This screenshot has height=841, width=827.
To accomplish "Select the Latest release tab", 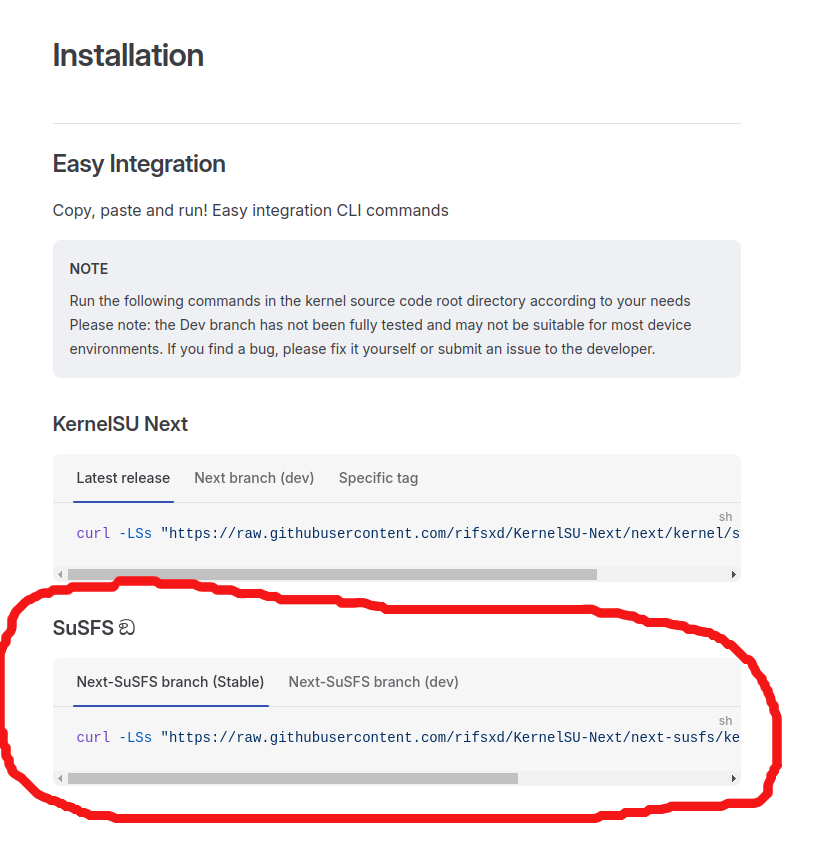I will point(123,478).
